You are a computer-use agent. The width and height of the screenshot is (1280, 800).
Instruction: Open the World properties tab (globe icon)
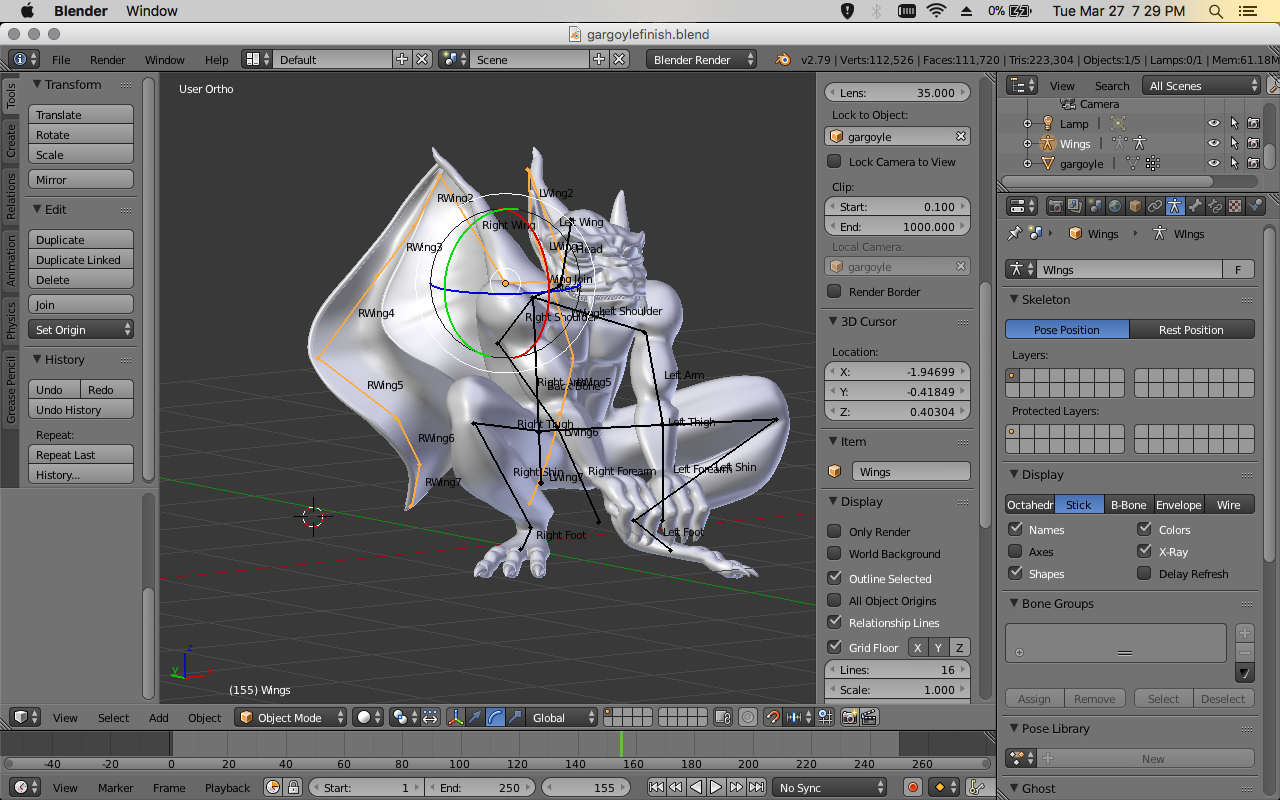tap(1115, 206)
